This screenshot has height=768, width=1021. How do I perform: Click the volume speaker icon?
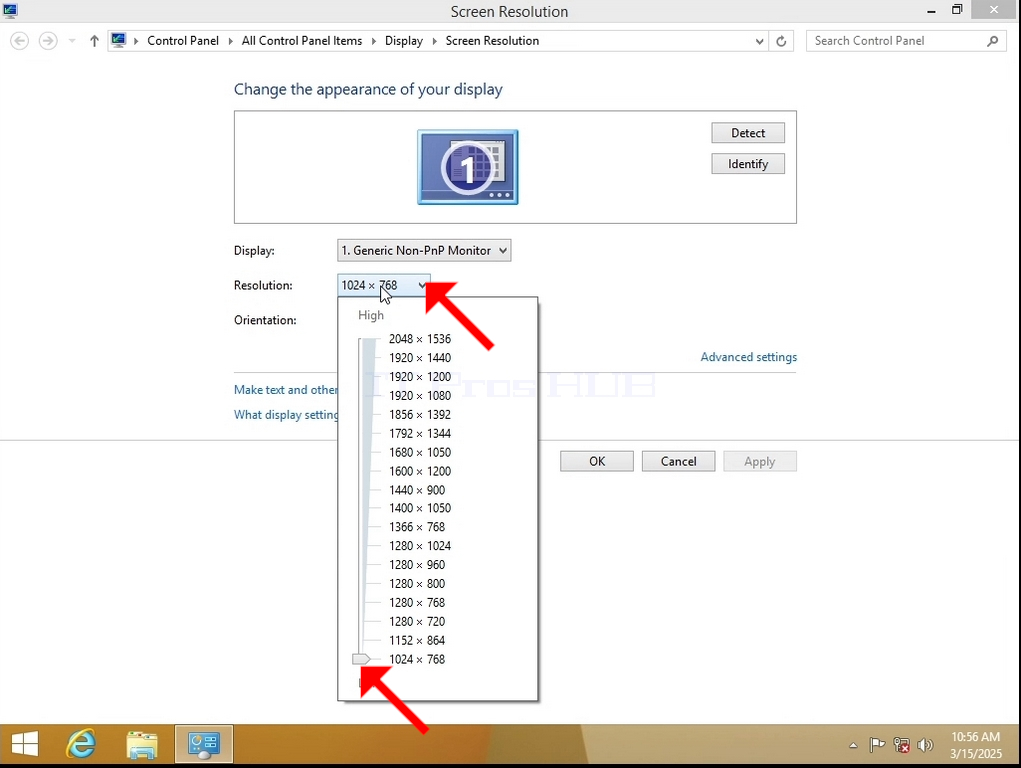(x=925, y=745)
